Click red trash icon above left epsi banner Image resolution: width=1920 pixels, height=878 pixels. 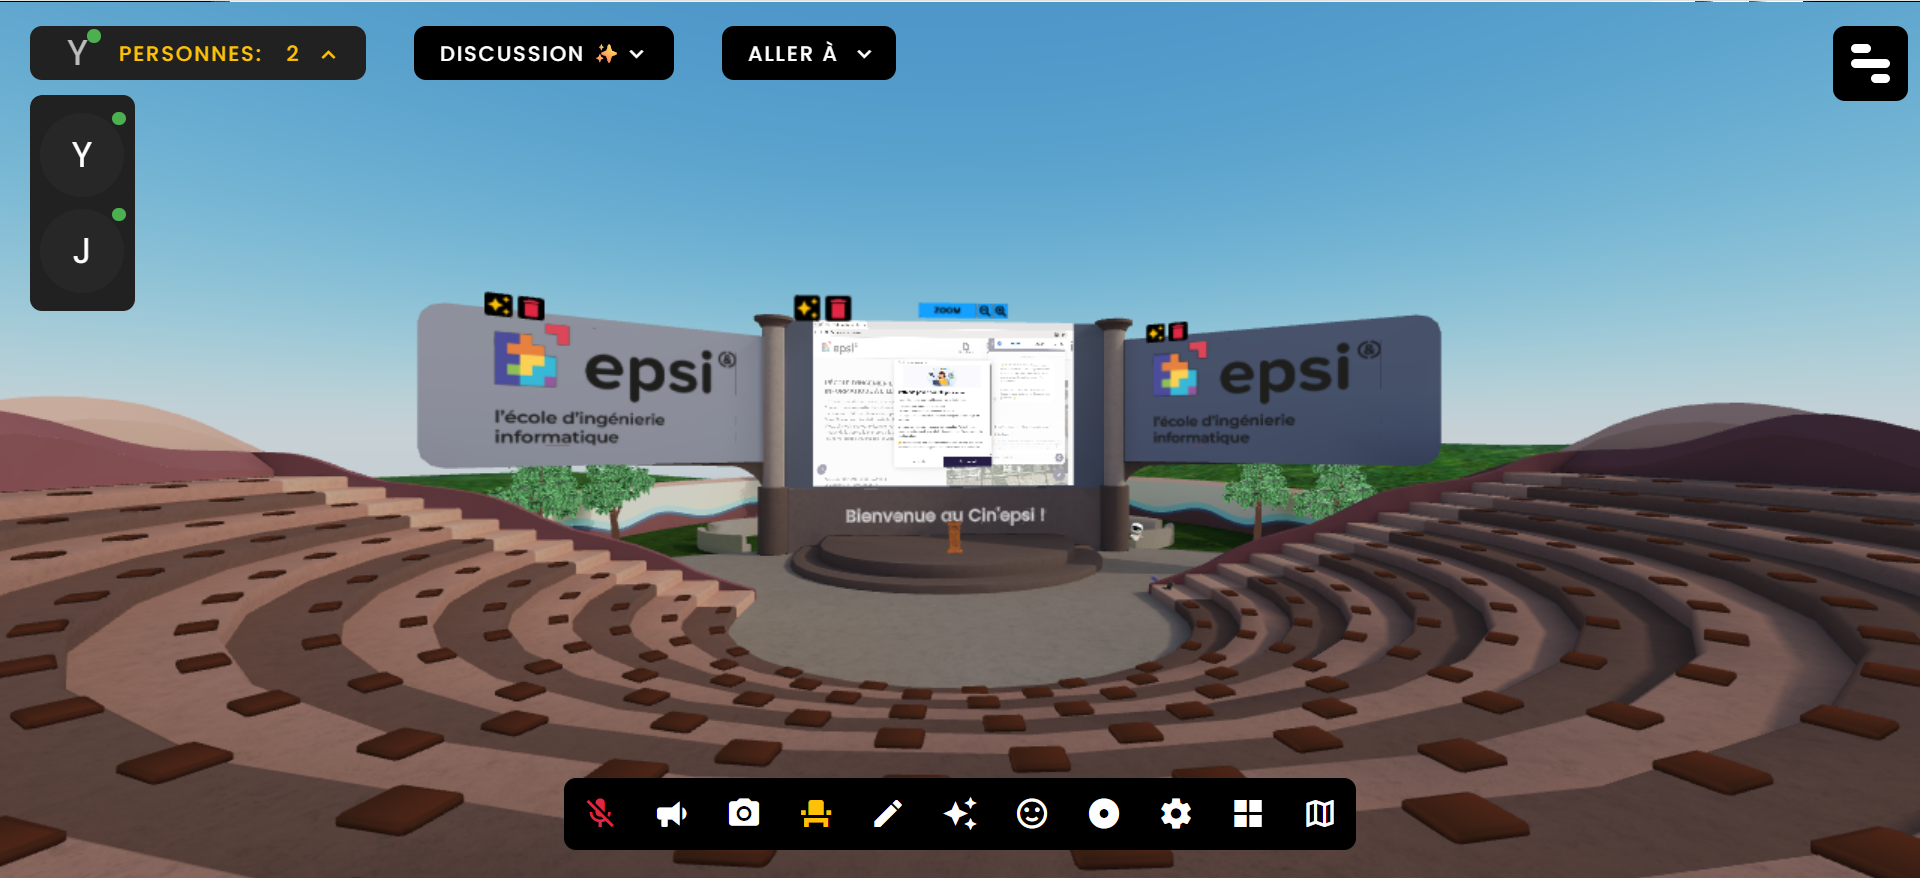point(531,307)
